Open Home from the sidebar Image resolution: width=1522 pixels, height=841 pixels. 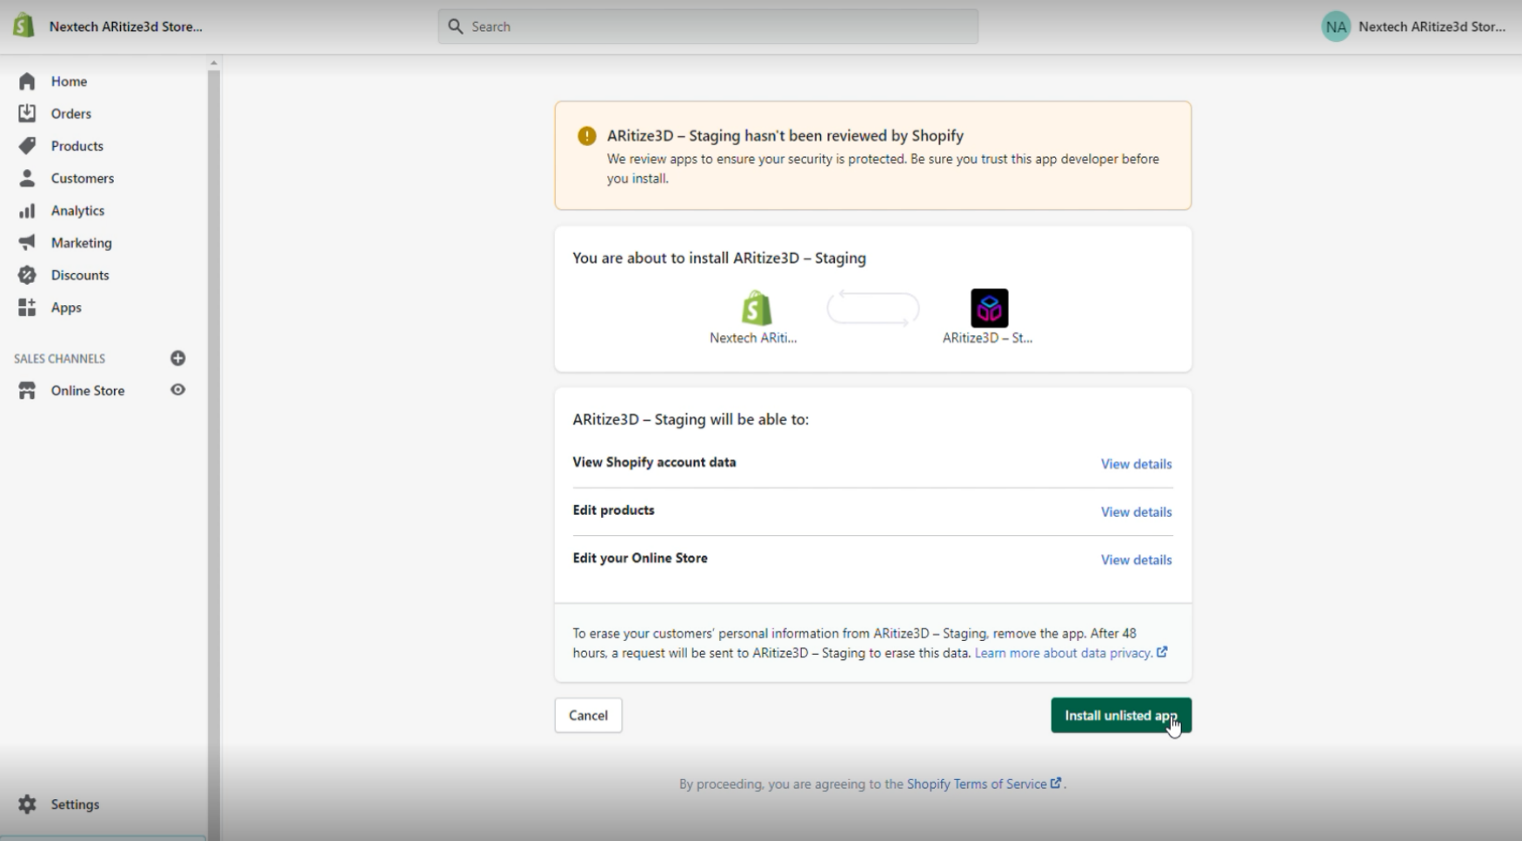coord(69,81)
